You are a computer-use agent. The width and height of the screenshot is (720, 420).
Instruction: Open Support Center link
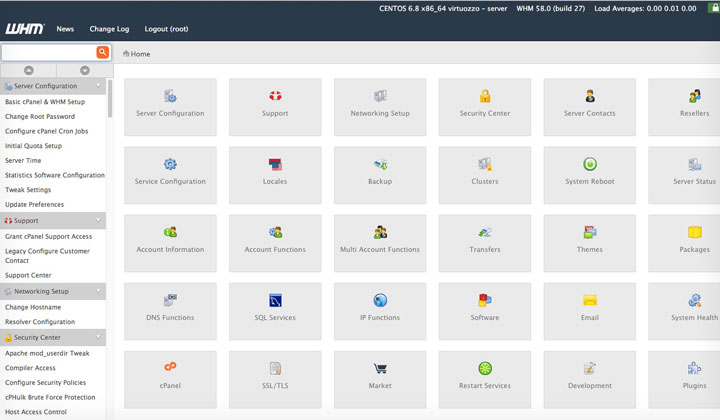28,275
